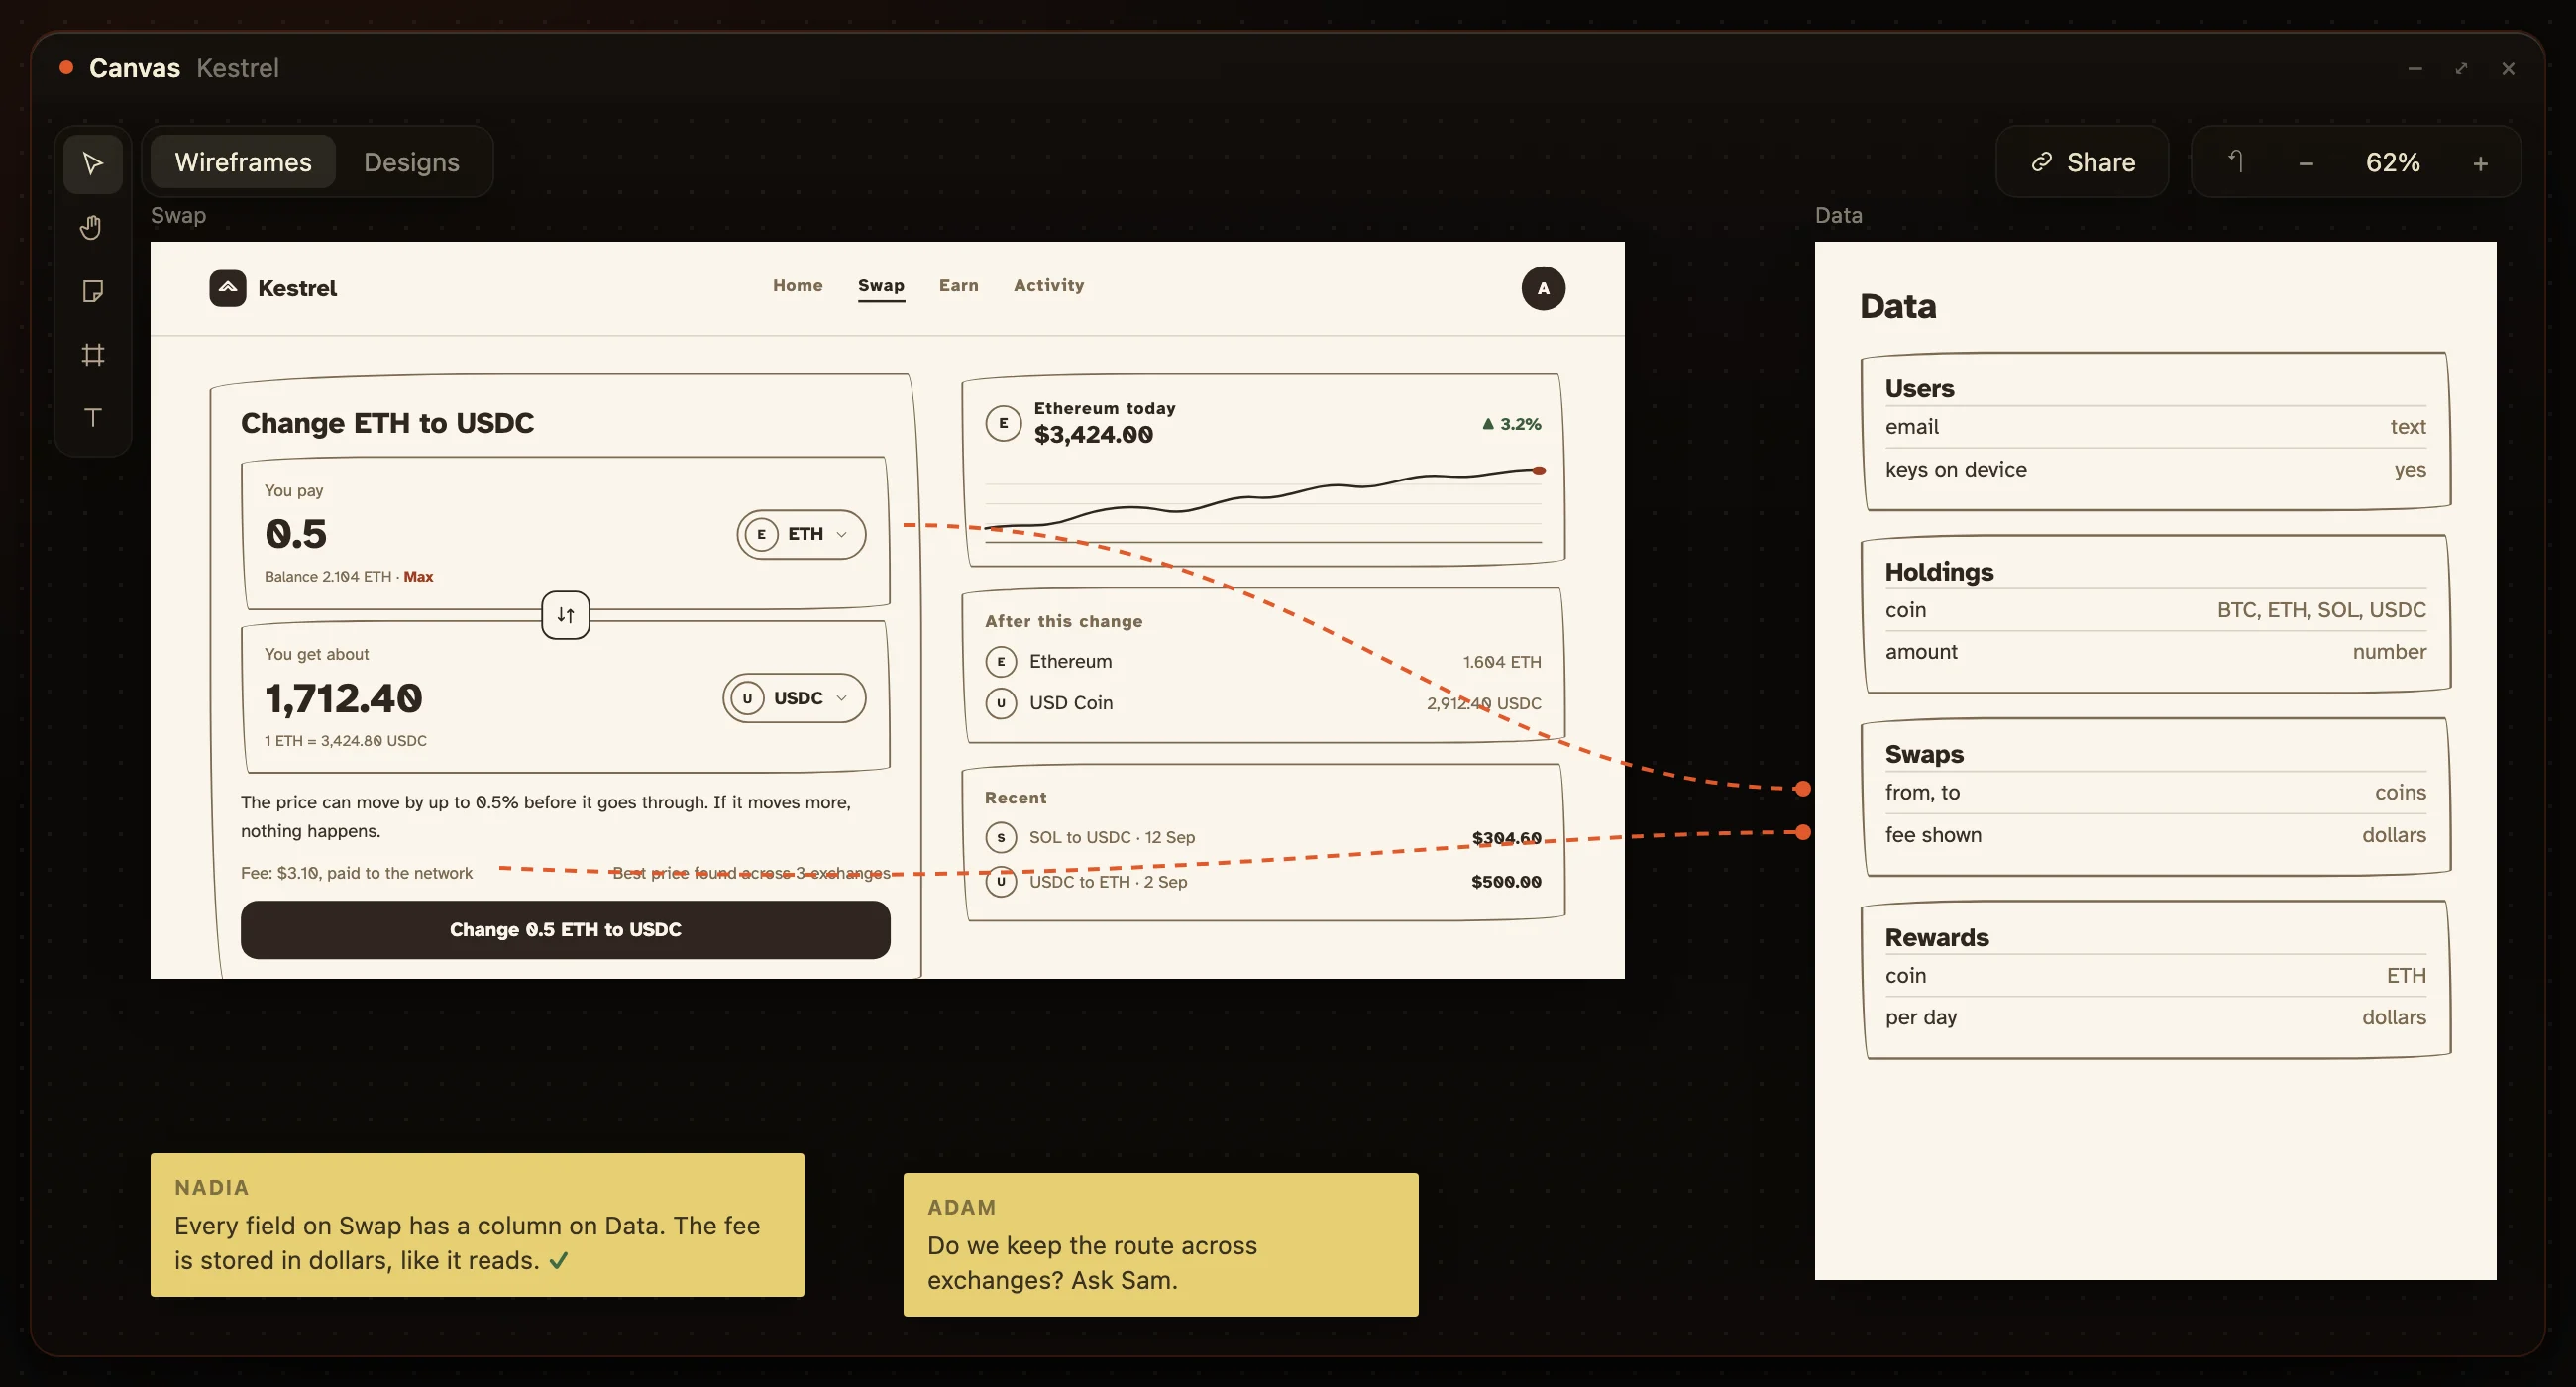
Task: Select the Holdings table card
Action: (2155, 614)
